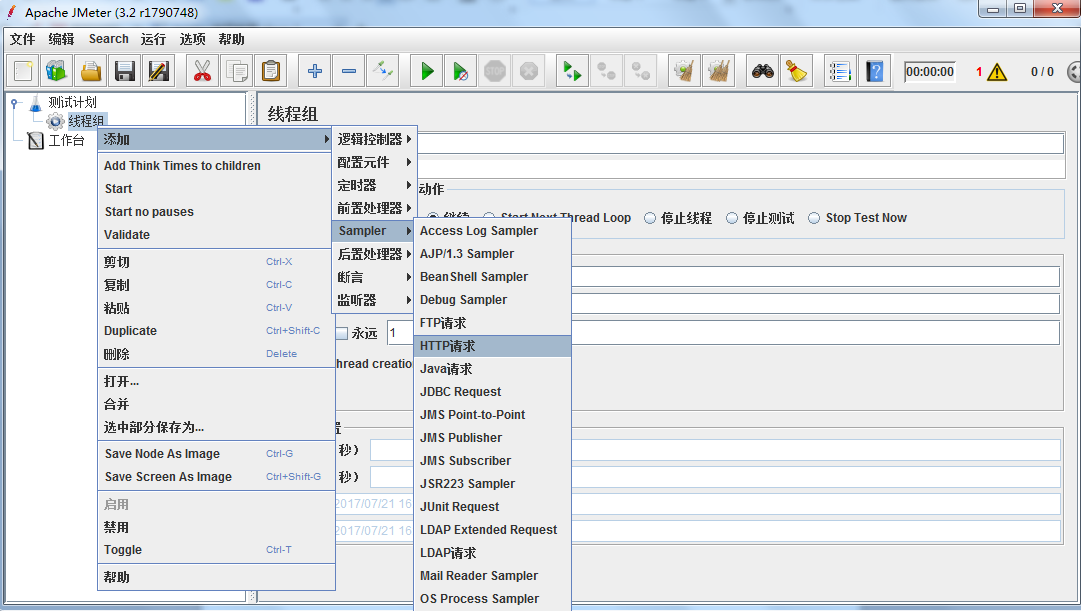This screenshot has height=611, width=1081.
Task: Click the Reset search brush icon
Action: pyautogui.click(x=796, y=71)
